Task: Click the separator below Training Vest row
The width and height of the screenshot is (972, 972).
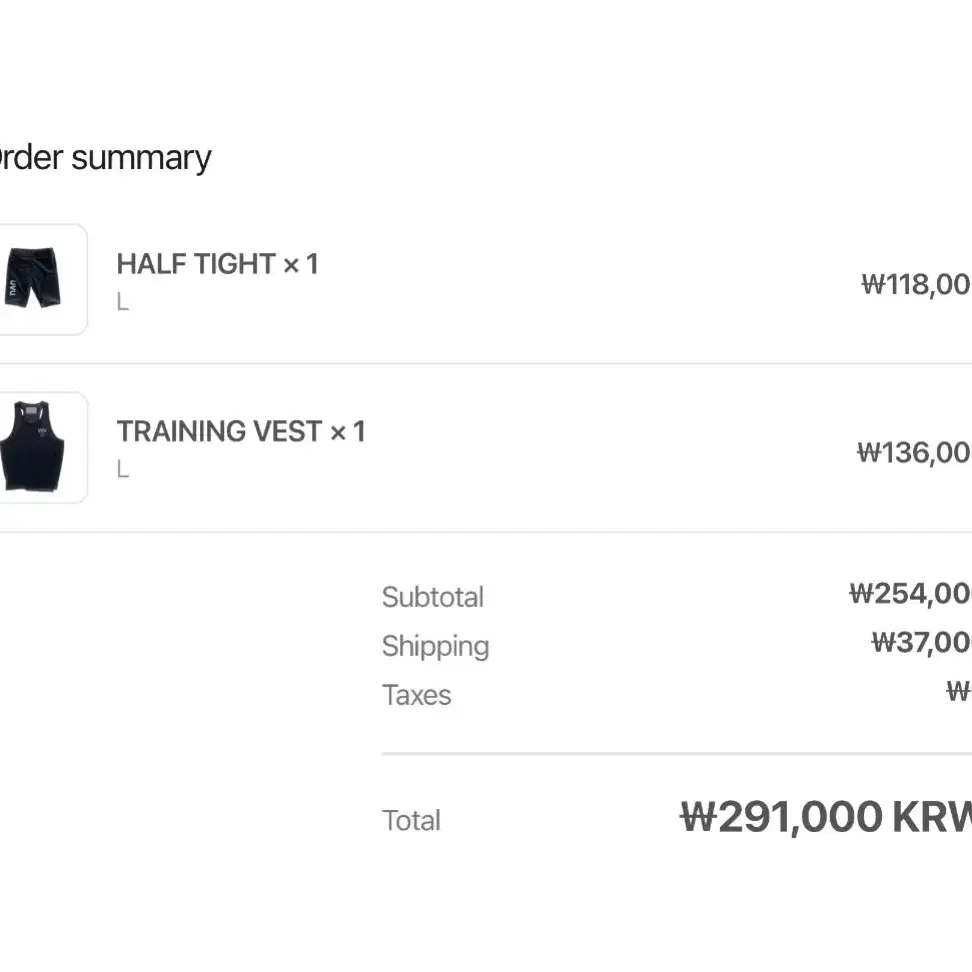Action: 486,532
